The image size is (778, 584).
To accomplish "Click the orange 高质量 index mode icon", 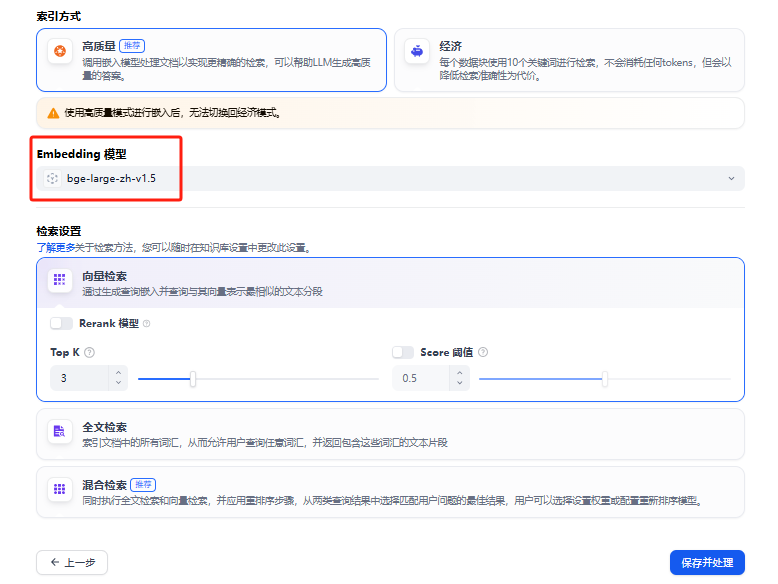I will (x=60, y=52).
